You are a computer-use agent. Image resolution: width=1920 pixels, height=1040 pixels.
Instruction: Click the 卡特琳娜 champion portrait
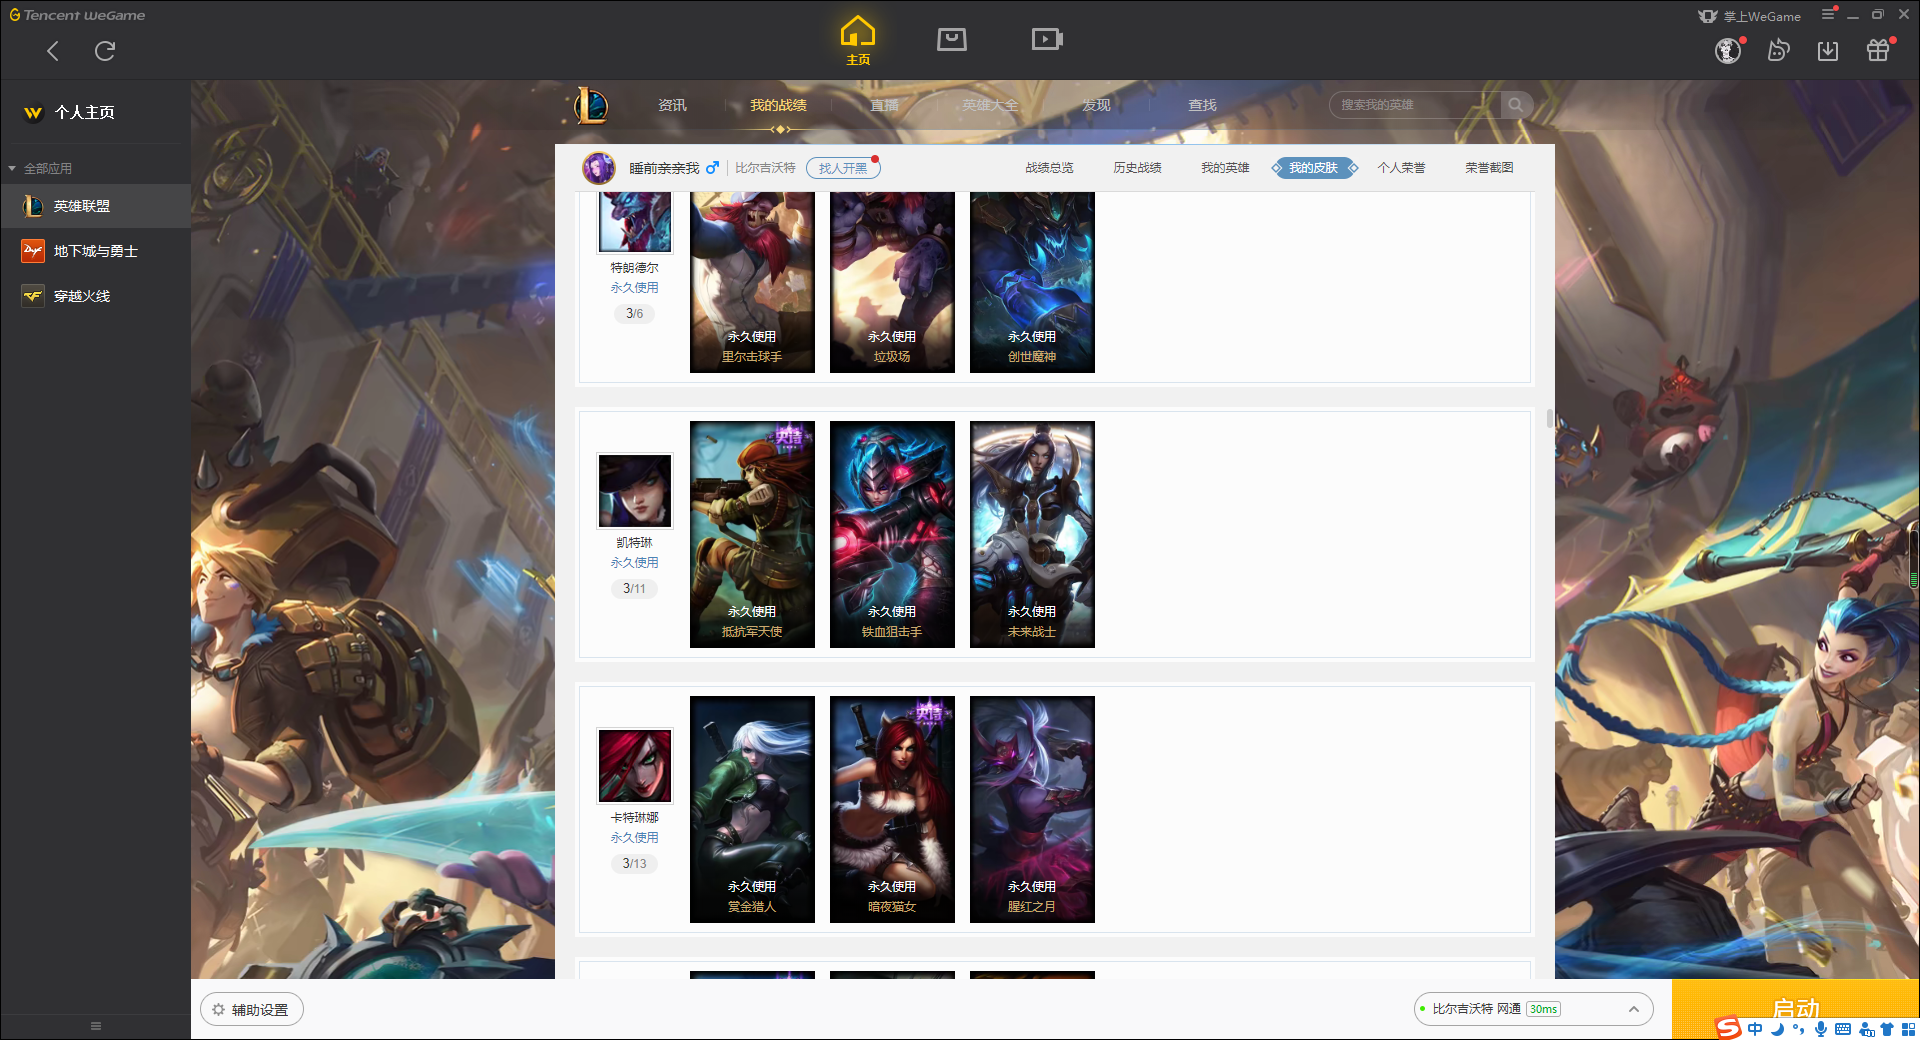point(635,766)
